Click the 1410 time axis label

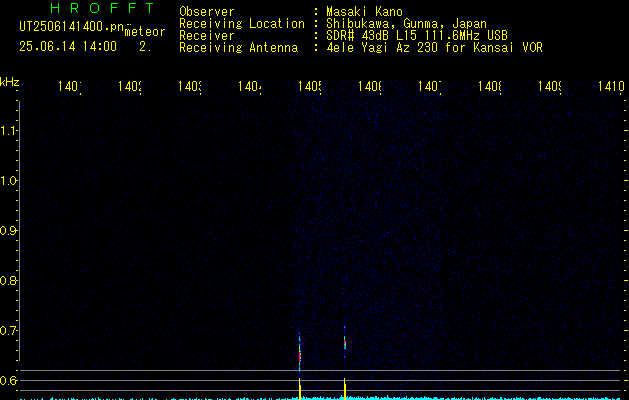coord(611,86)
